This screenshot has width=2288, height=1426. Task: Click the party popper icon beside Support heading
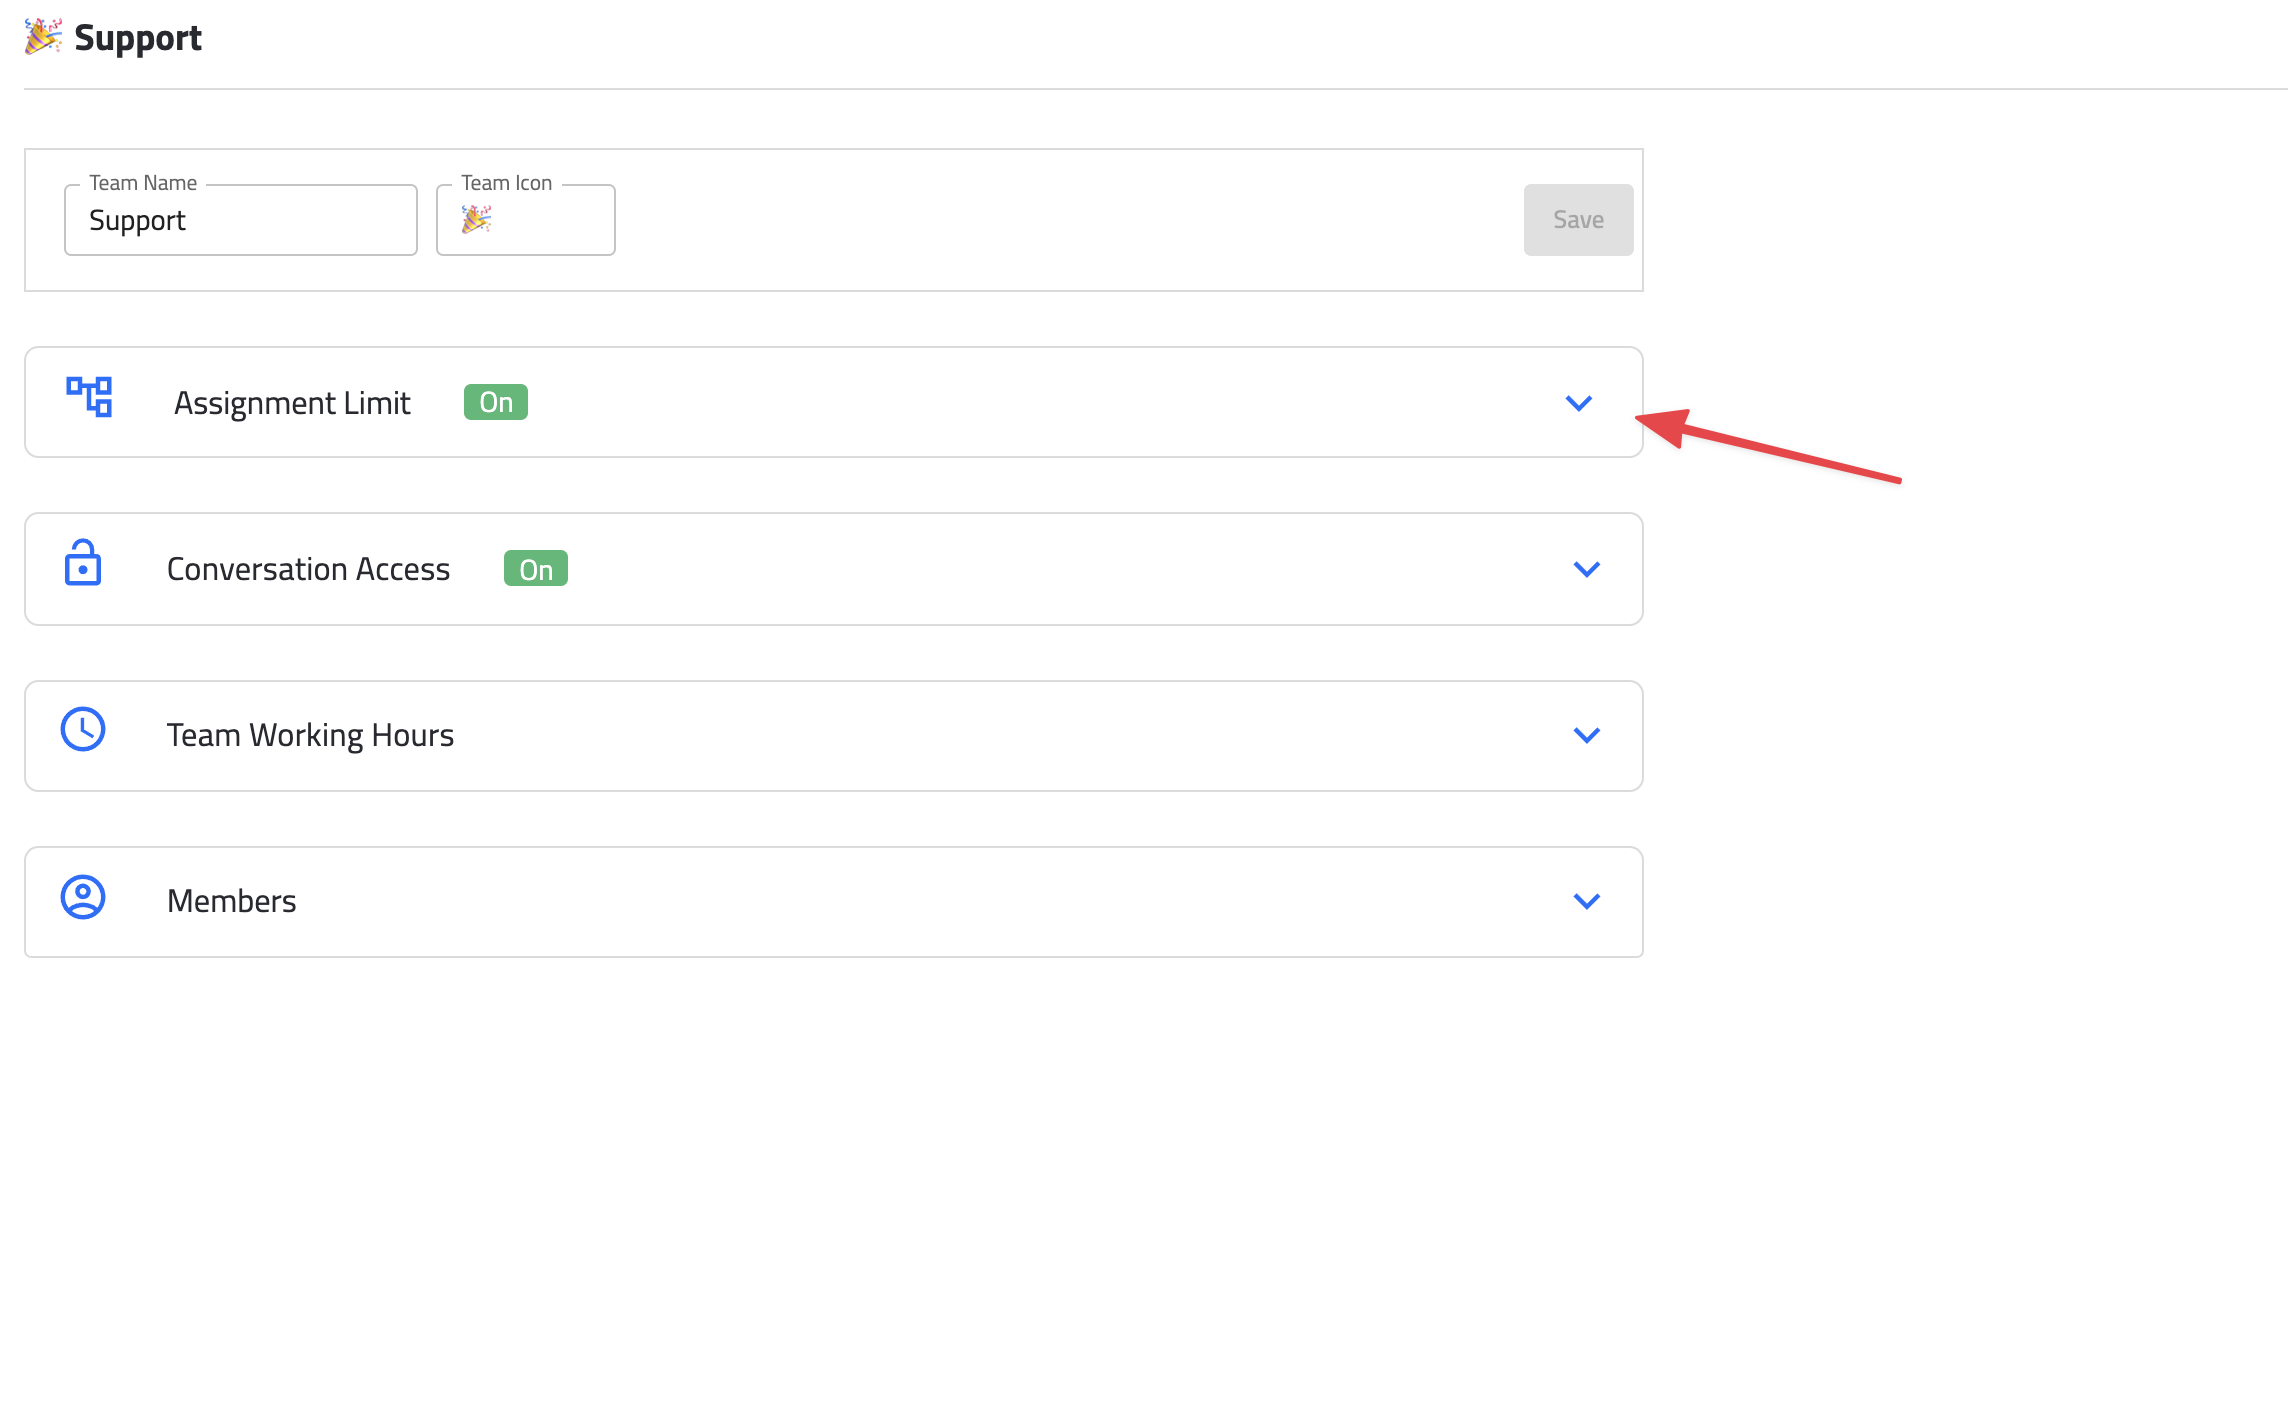tap(43, 37)
